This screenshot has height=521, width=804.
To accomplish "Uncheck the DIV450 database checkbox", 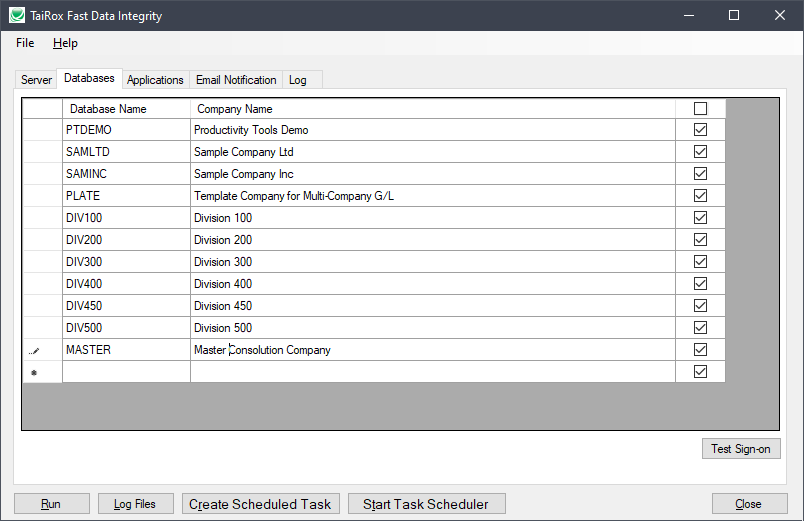I will tap(700, 306).
